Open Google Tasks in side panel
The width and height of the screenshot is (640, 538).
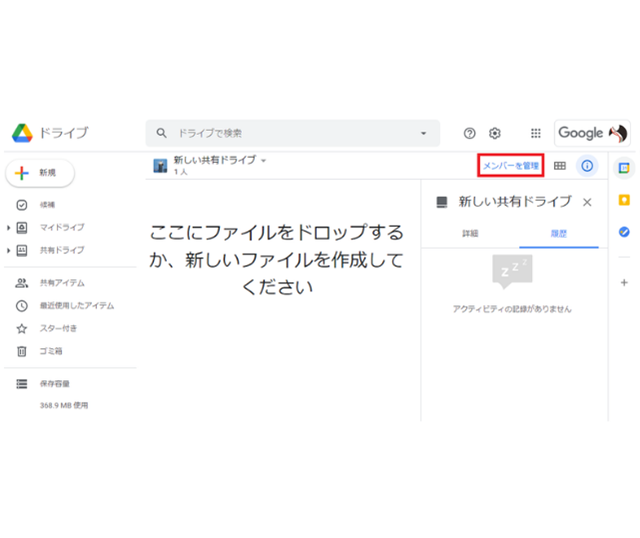point(624,232)
